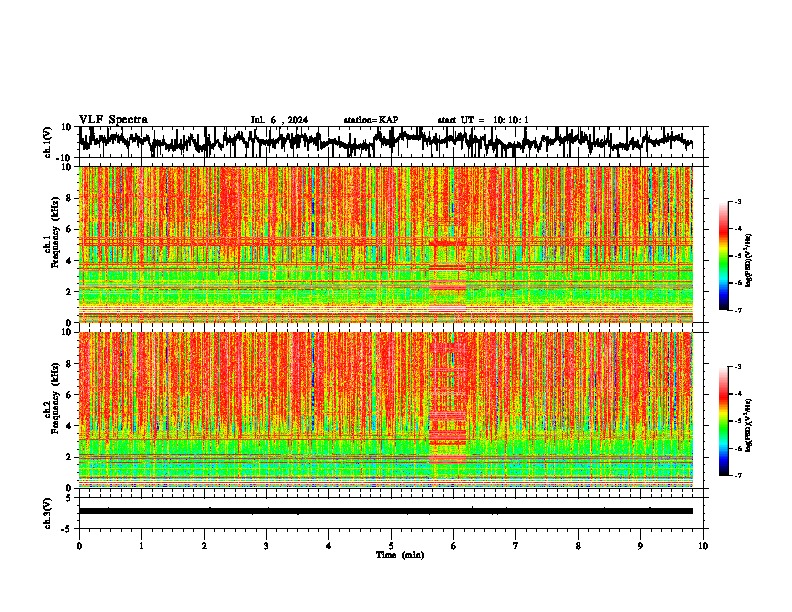Click the 8 kHz tick on ch.1 frequency axis
Image resolution: width=792 pixels, height=612 pixels.
(70, 198)
